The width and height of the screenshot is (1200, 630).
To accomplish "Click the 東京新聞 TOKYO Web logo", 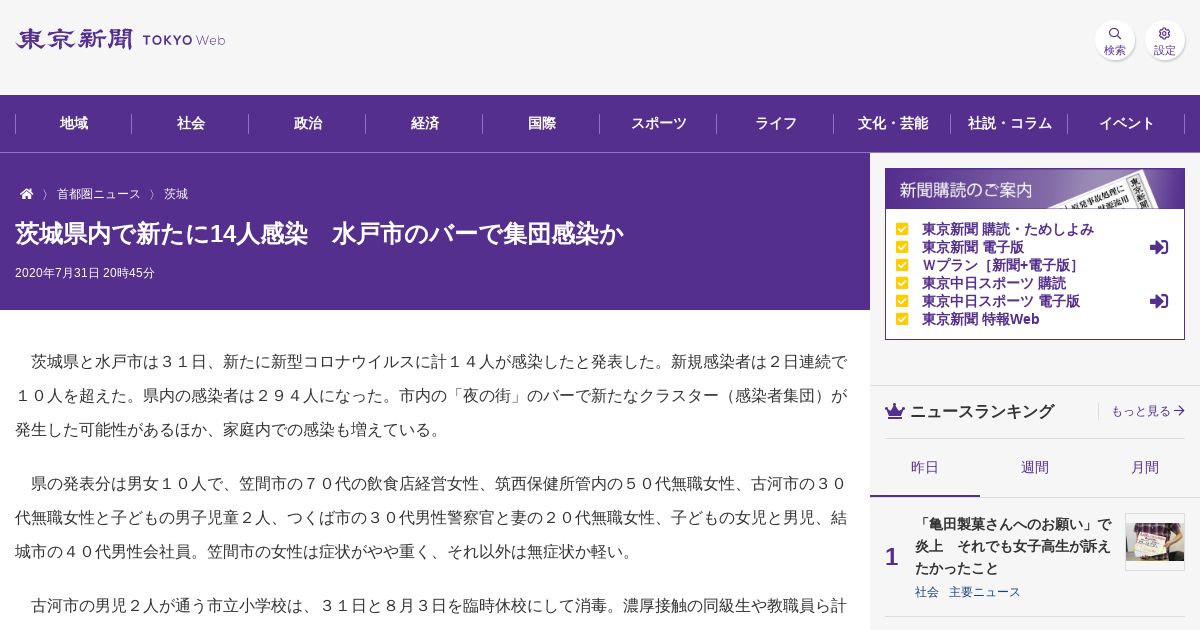I will [120, 40].
